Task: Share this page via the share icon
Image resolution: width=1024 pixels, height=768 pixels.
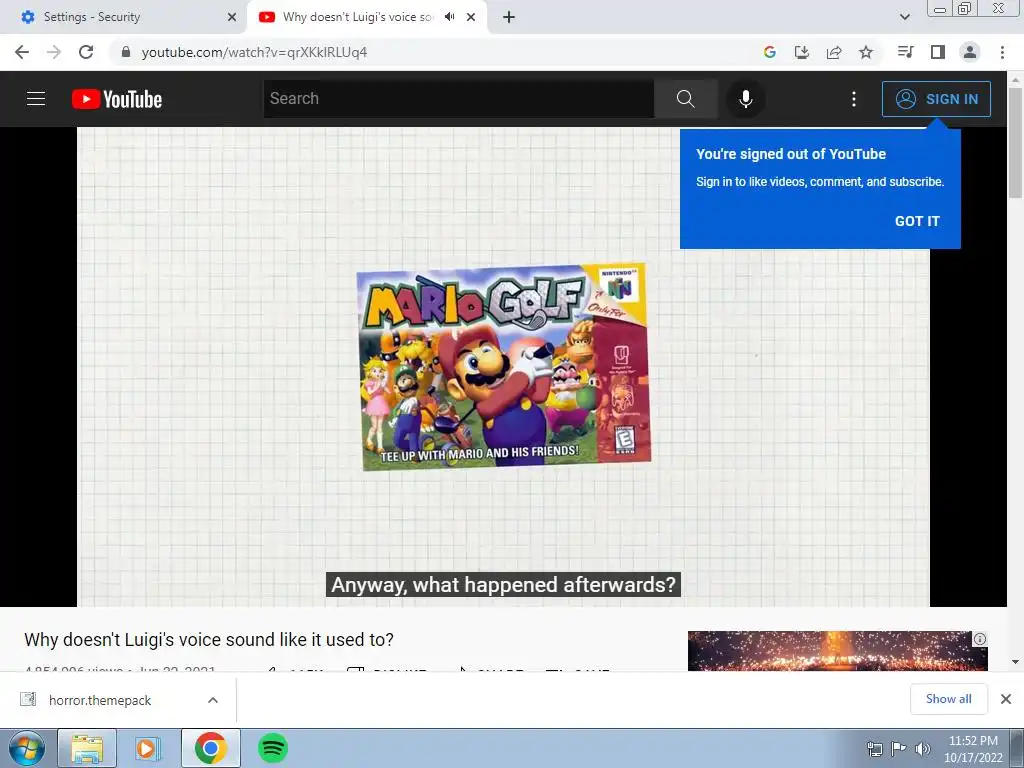Action: [834, 52]
